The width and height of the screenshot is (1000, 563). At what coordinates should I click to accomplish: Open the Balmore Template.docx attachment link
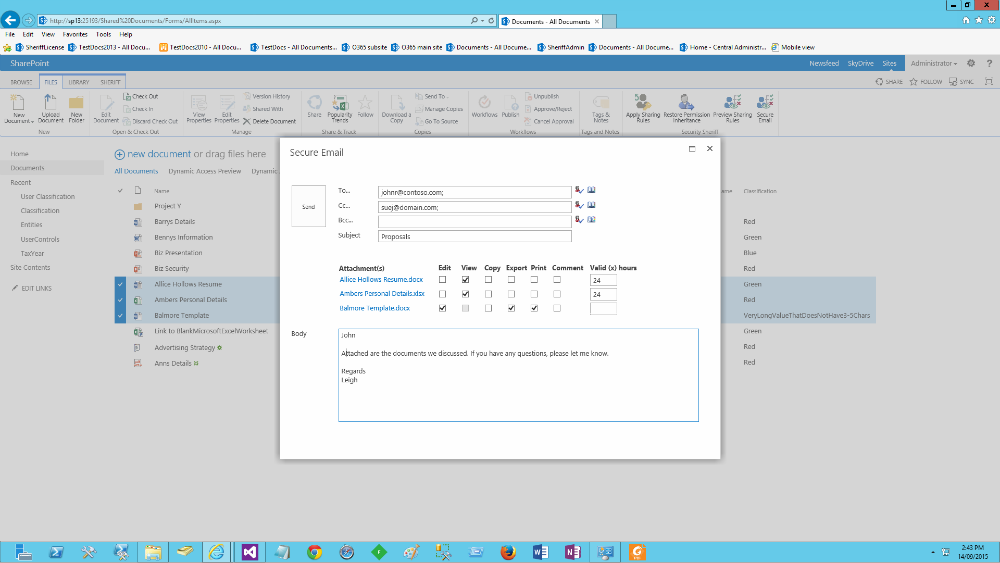[x=374, y=308]
